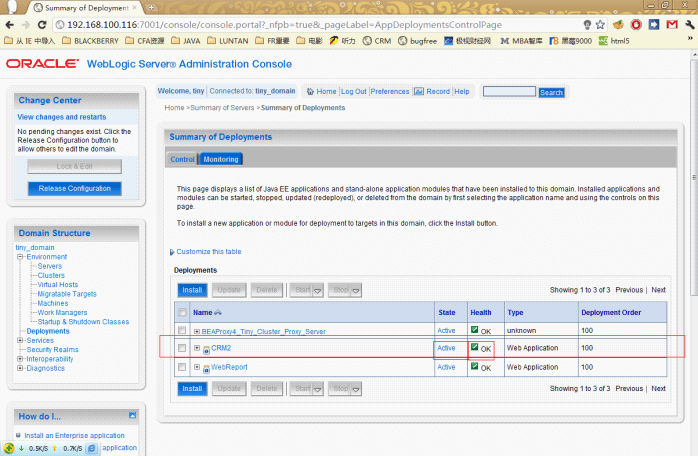This screenshot has width=698, height=456.
Task: Collapse the Environment tree node
Action: point(20,257)
